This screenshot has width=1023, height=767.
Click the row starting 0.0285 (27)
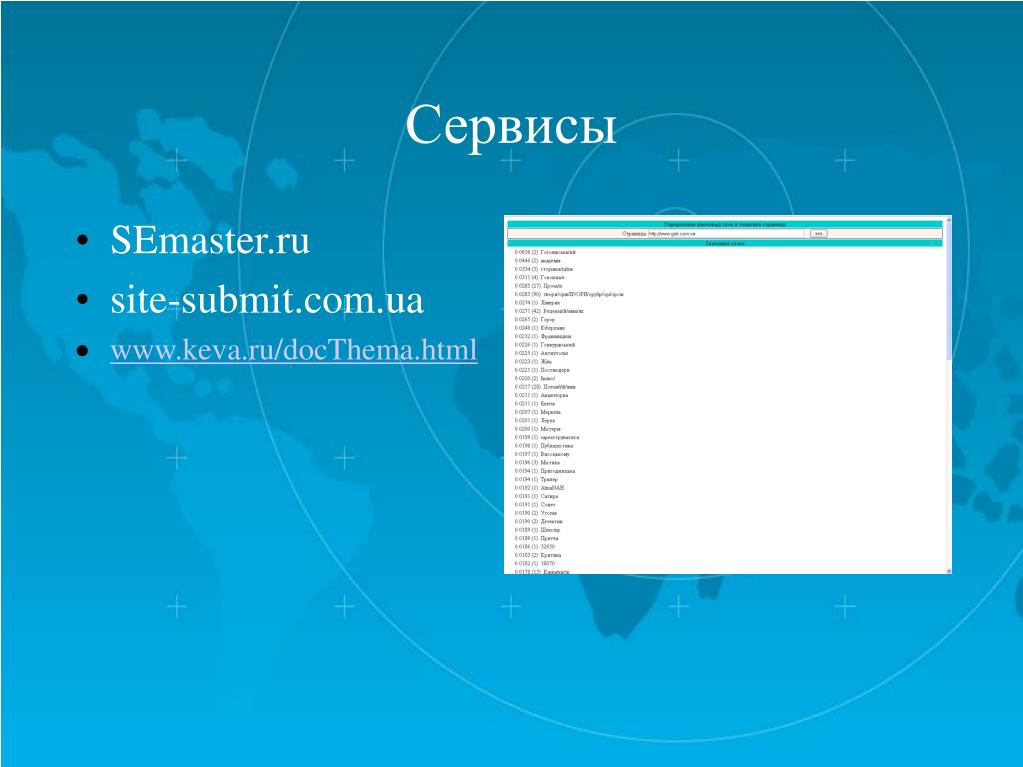tap(538, 286)
